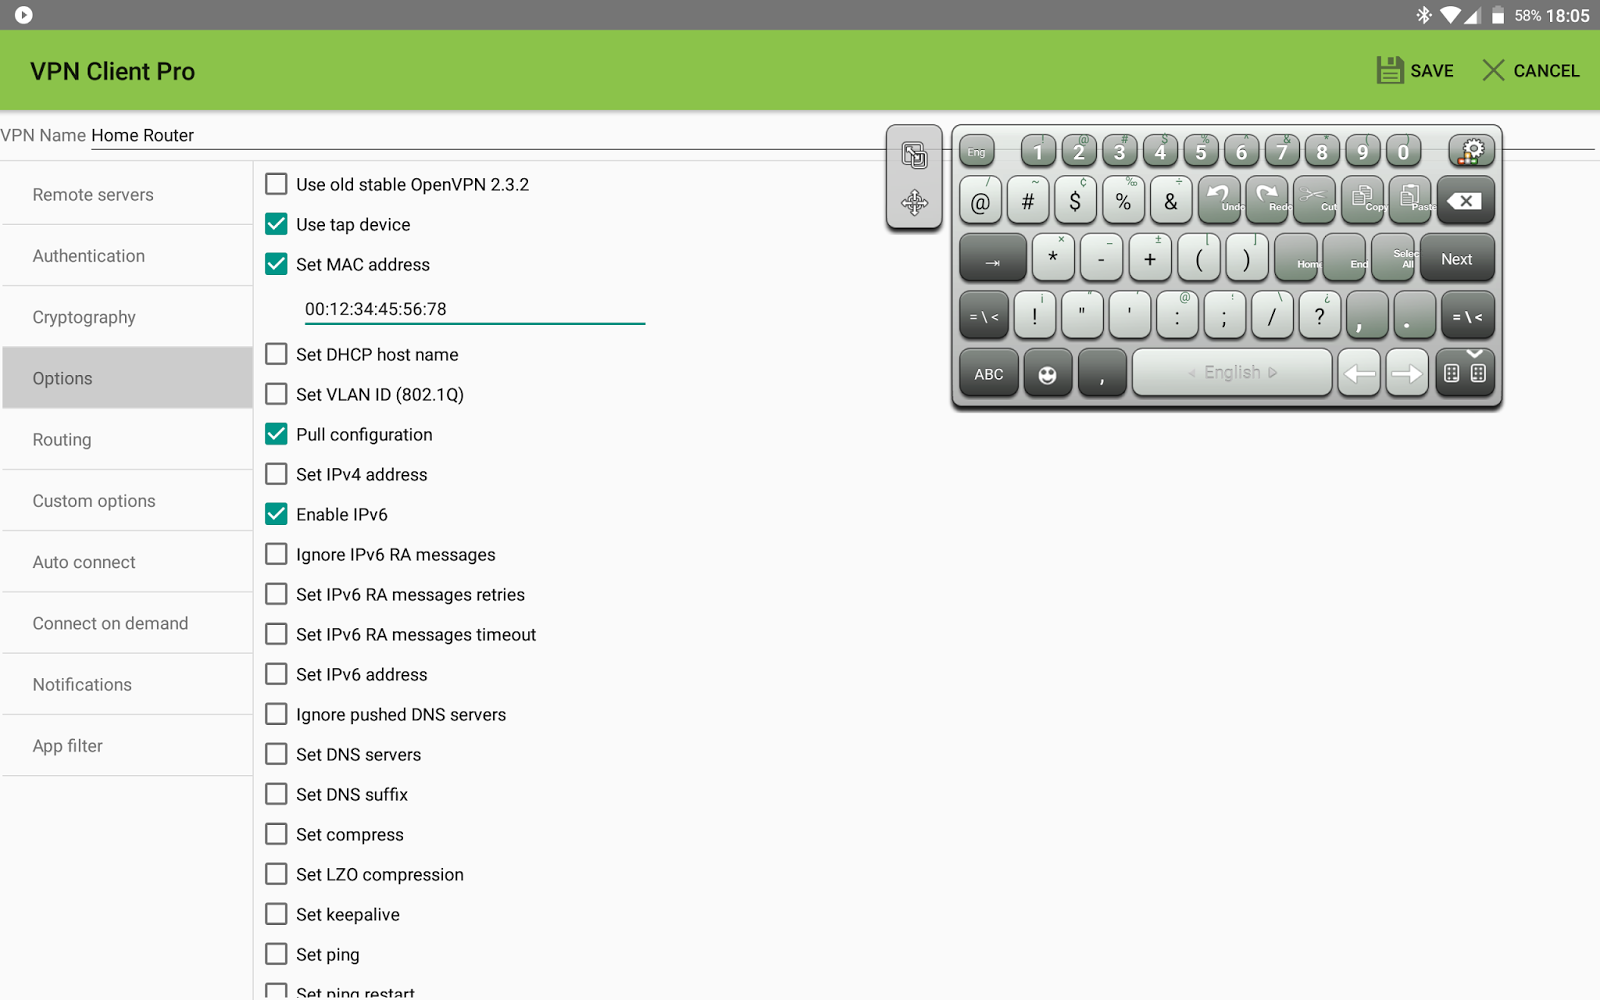The width and height of the screenshot is (1600, 1000).
Task: Open Routing section
Action: pos(127,440)
